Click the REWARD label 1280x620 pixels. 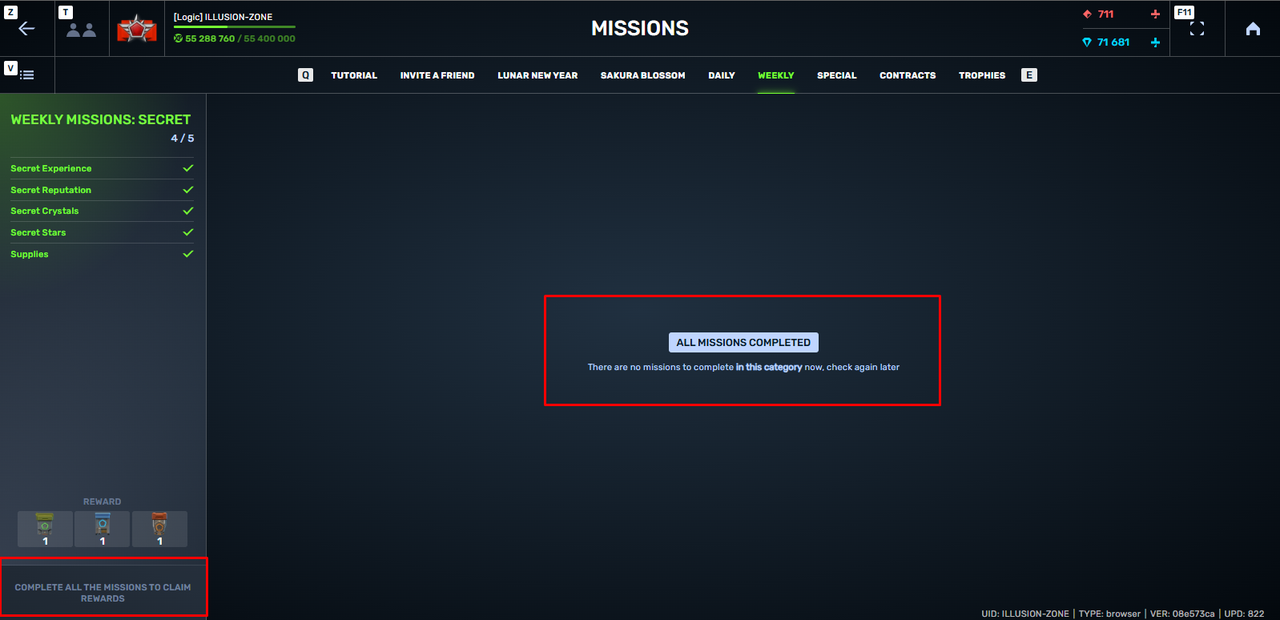(x=102, y=502)
